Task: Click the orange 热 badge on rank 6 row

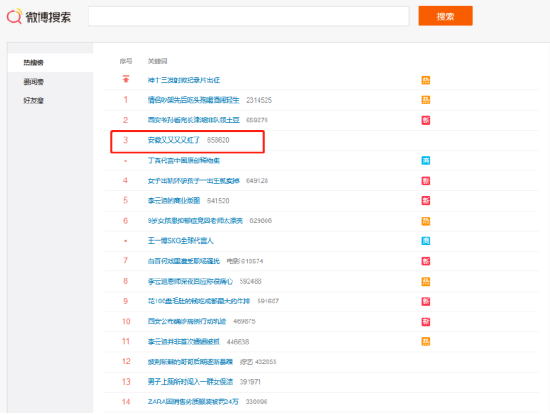Action: point(425,221)
